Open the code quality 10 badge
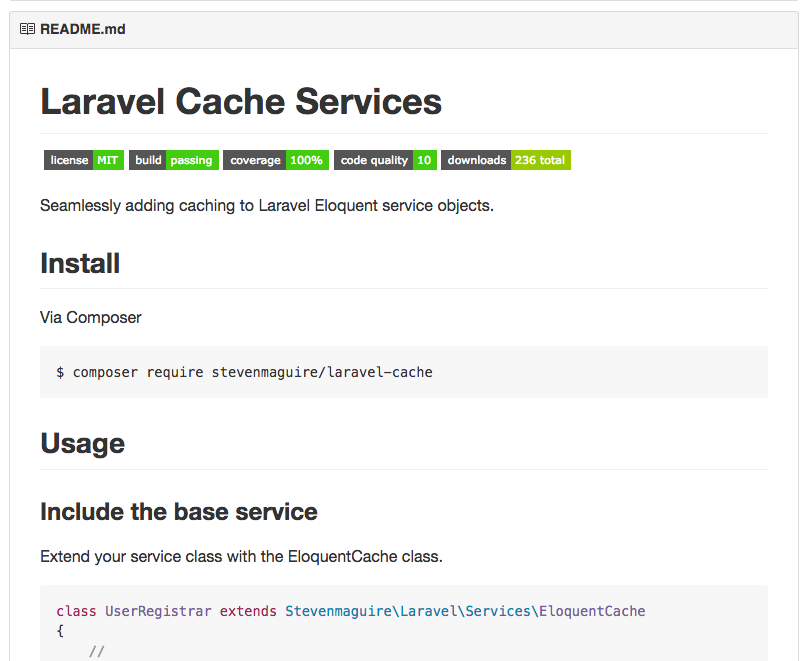Viewport: 812px width, 661px height. click(385, 160)
